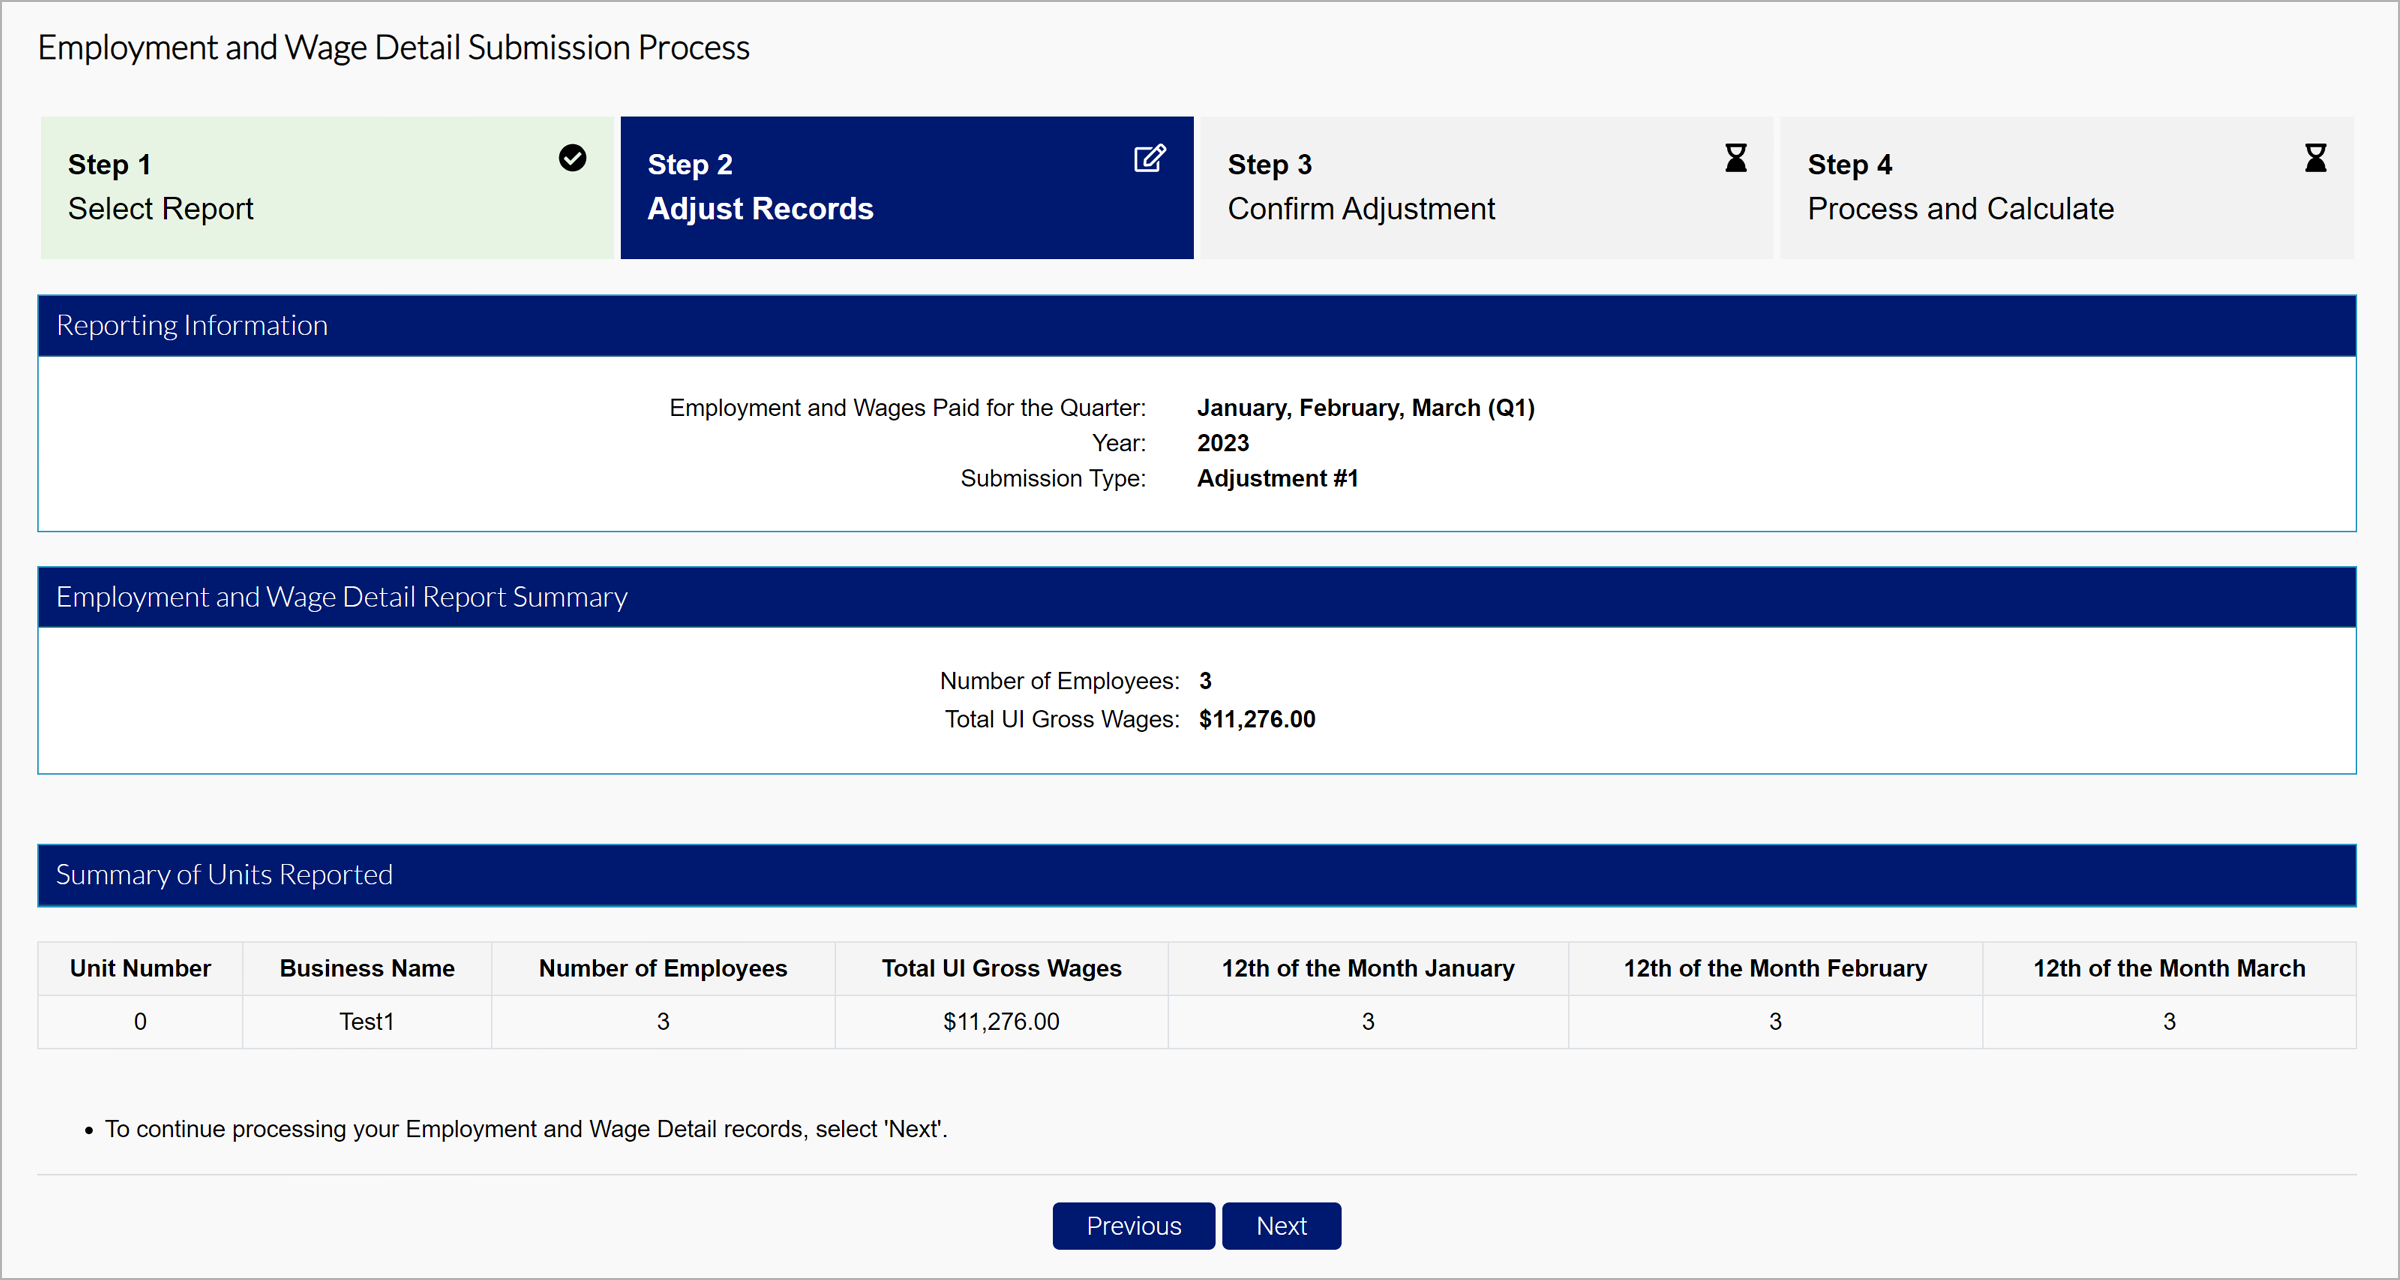Click the 12th of the Month January header
Screen dimensions: 2400x1280
click(1367, 968)
